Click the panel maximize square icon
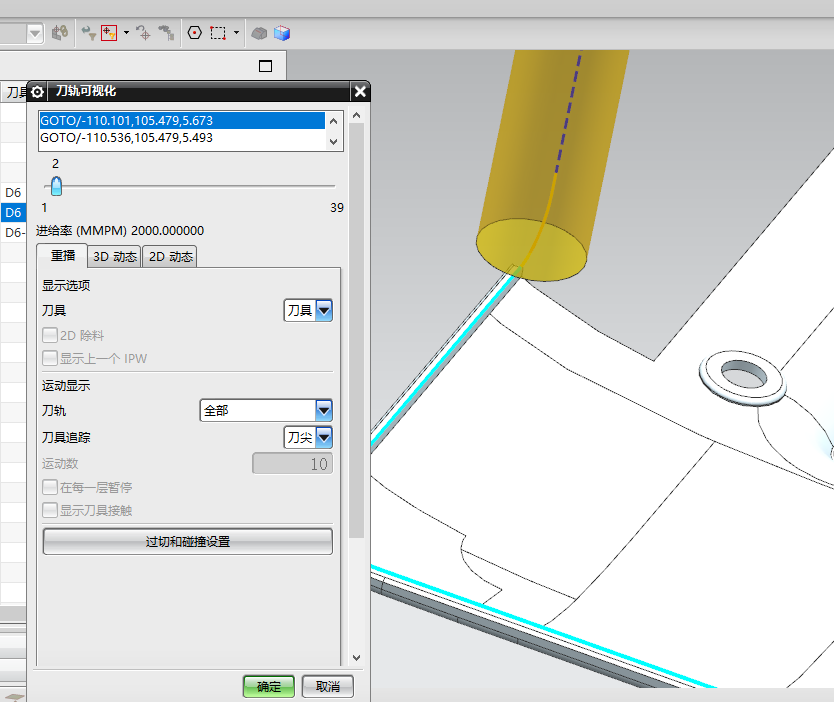The image size is (834, 702). tap(265, 66)
